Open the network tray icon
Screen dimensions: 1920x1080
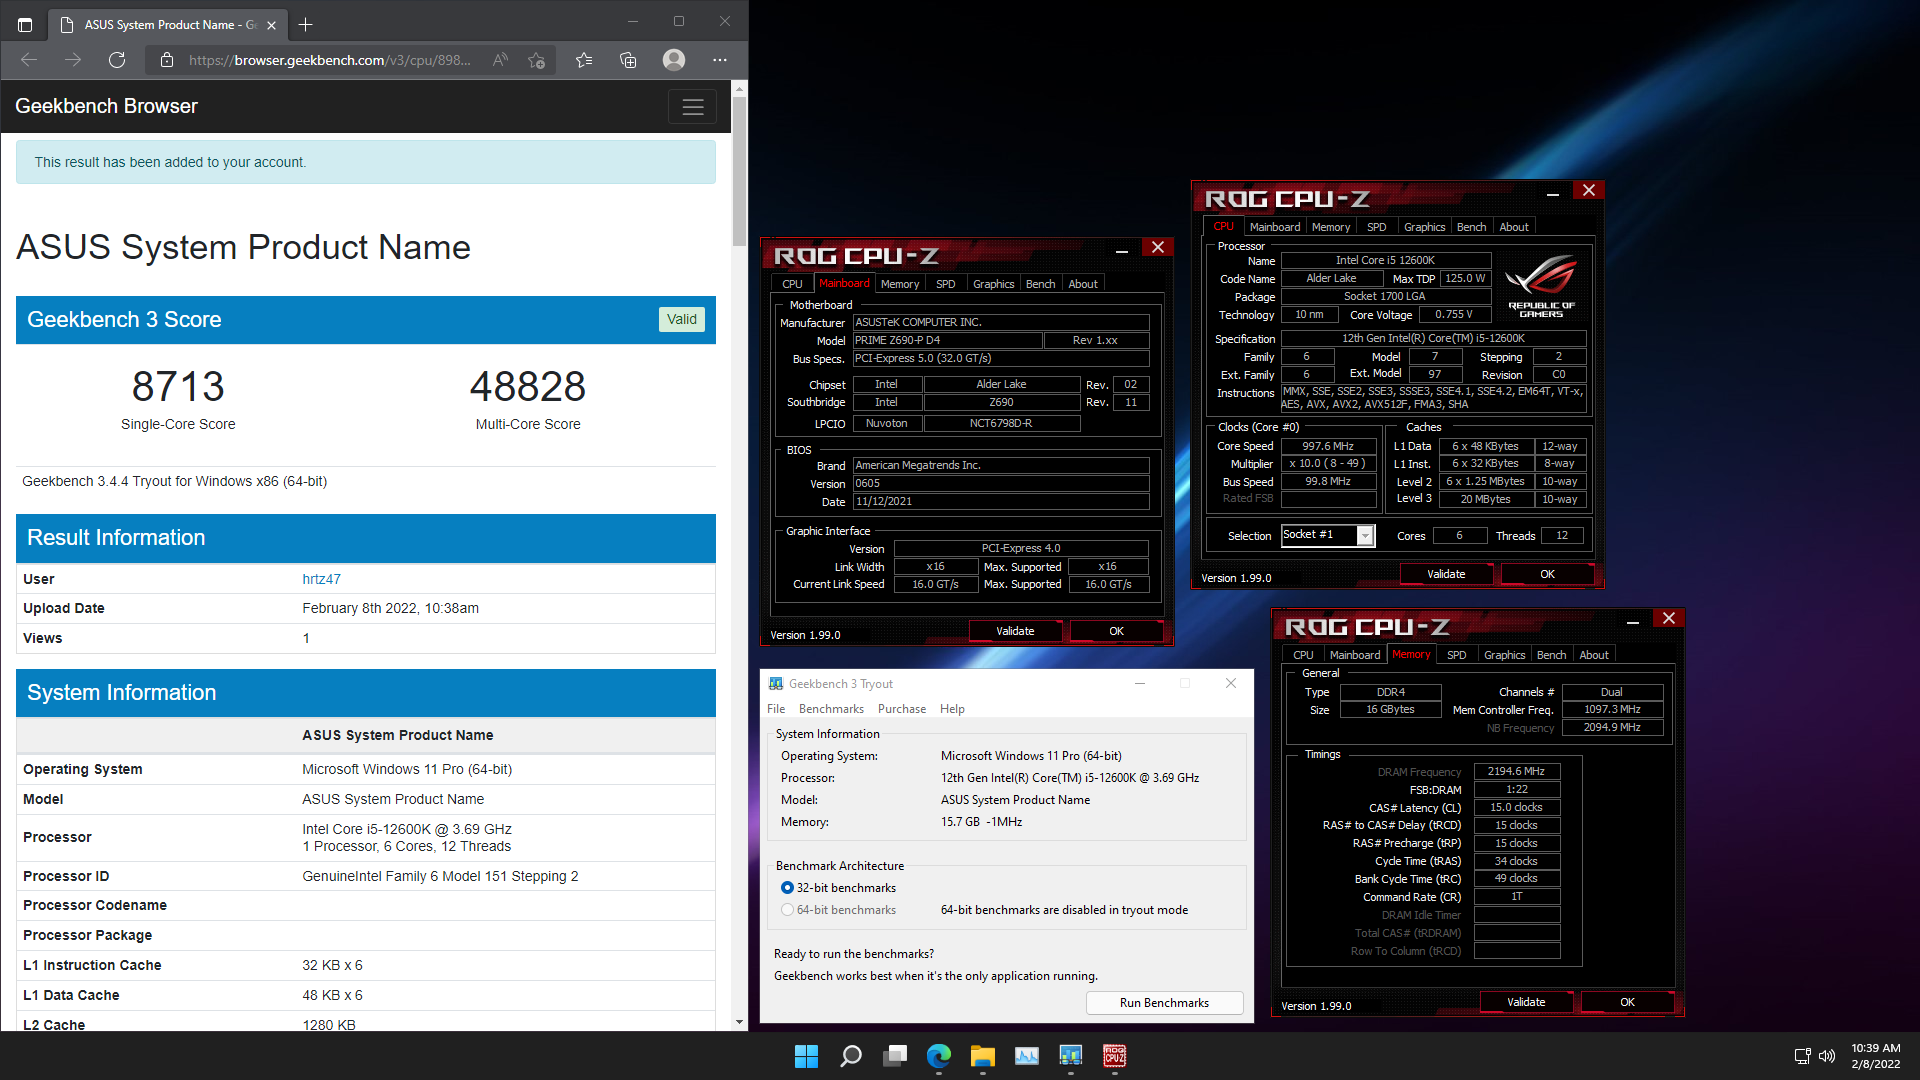tap(1802, 1056)
